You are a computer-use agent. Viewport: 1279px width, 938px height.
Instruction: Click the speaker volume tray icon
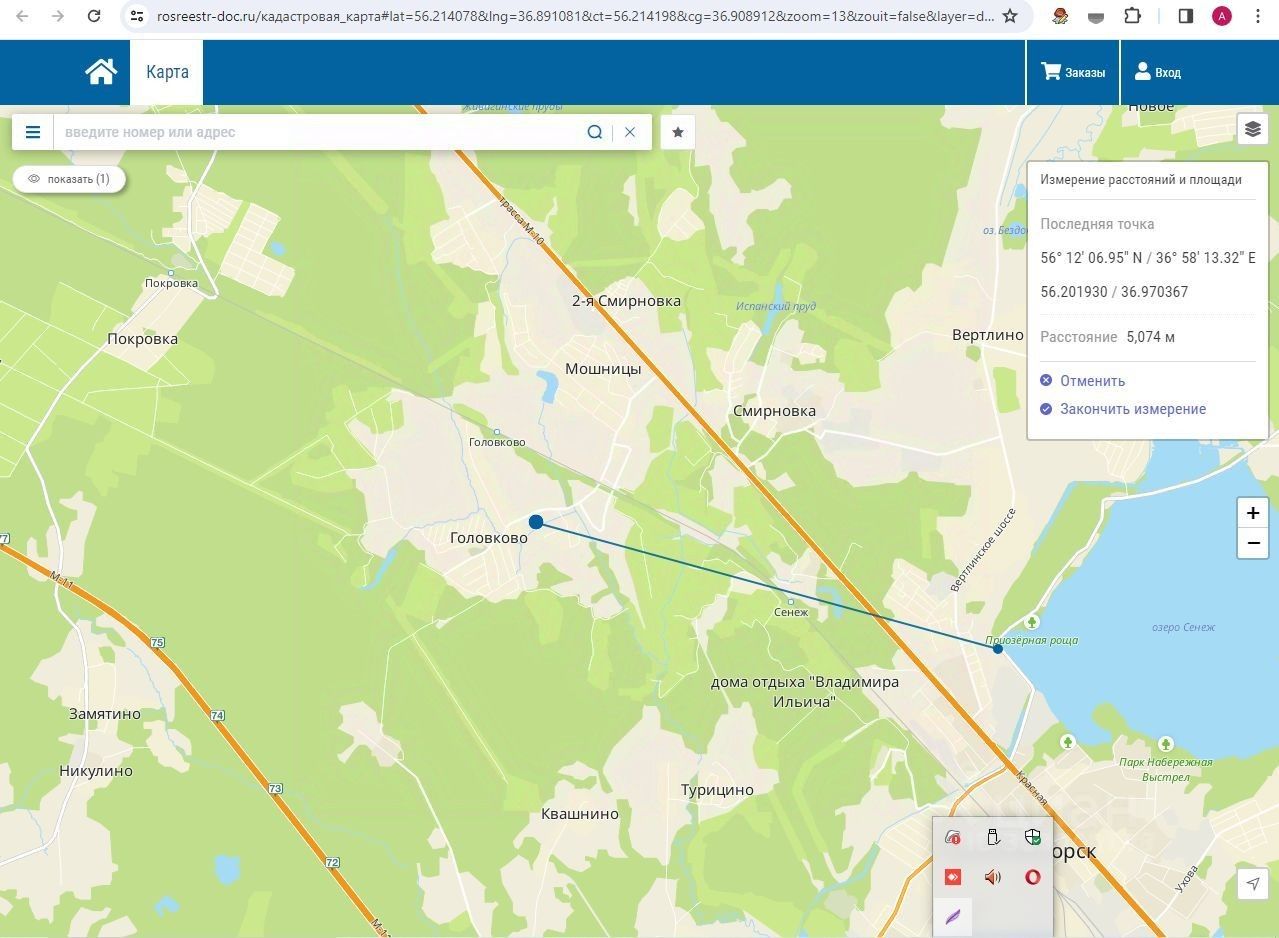click(x=992, y=877)
